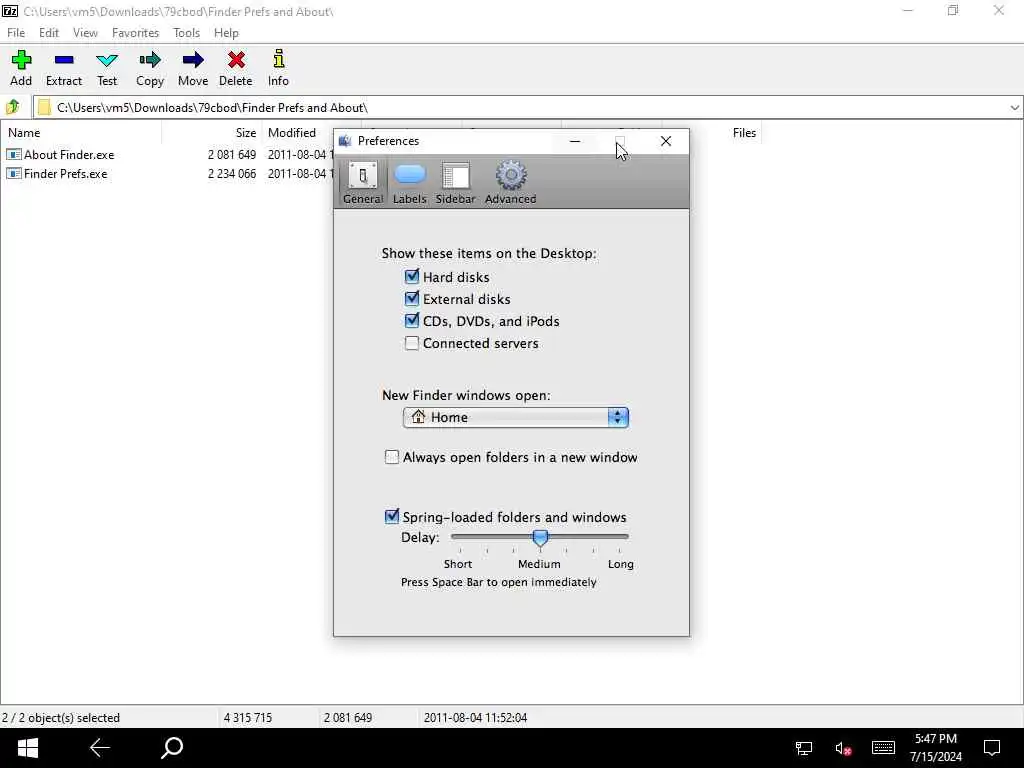
Task: Click status bar date 2011-08-04 11:52:04
Action: 475,718
